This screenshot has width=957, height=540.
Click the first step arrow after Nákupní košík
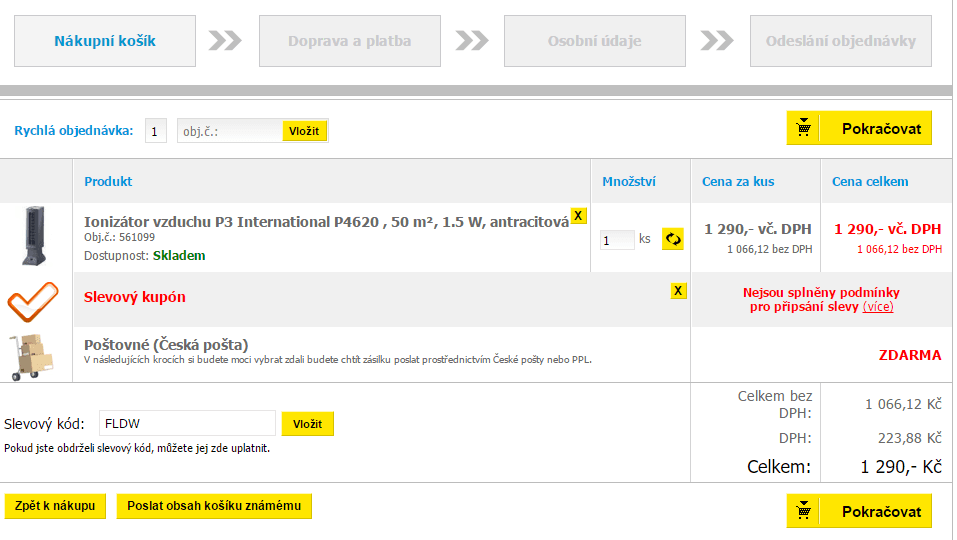pyautogui.click(x=225, y=41)
